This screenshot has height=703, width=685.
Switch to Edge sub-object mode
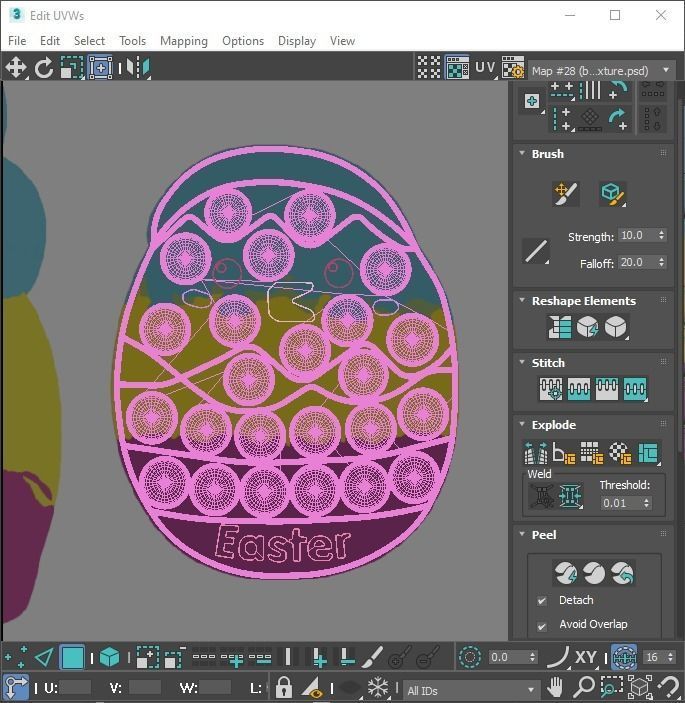pyautogui.click(x=44, y=657)
